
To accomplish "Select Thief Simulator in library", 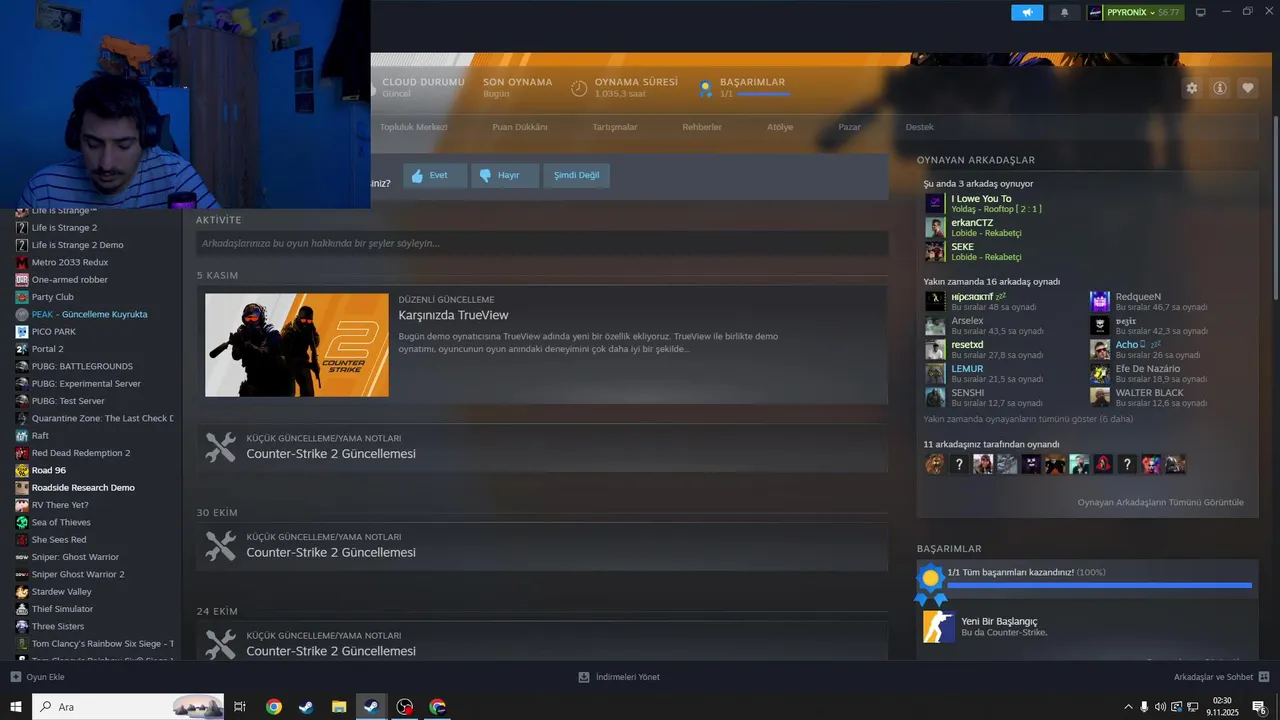I will click(62, 609).
